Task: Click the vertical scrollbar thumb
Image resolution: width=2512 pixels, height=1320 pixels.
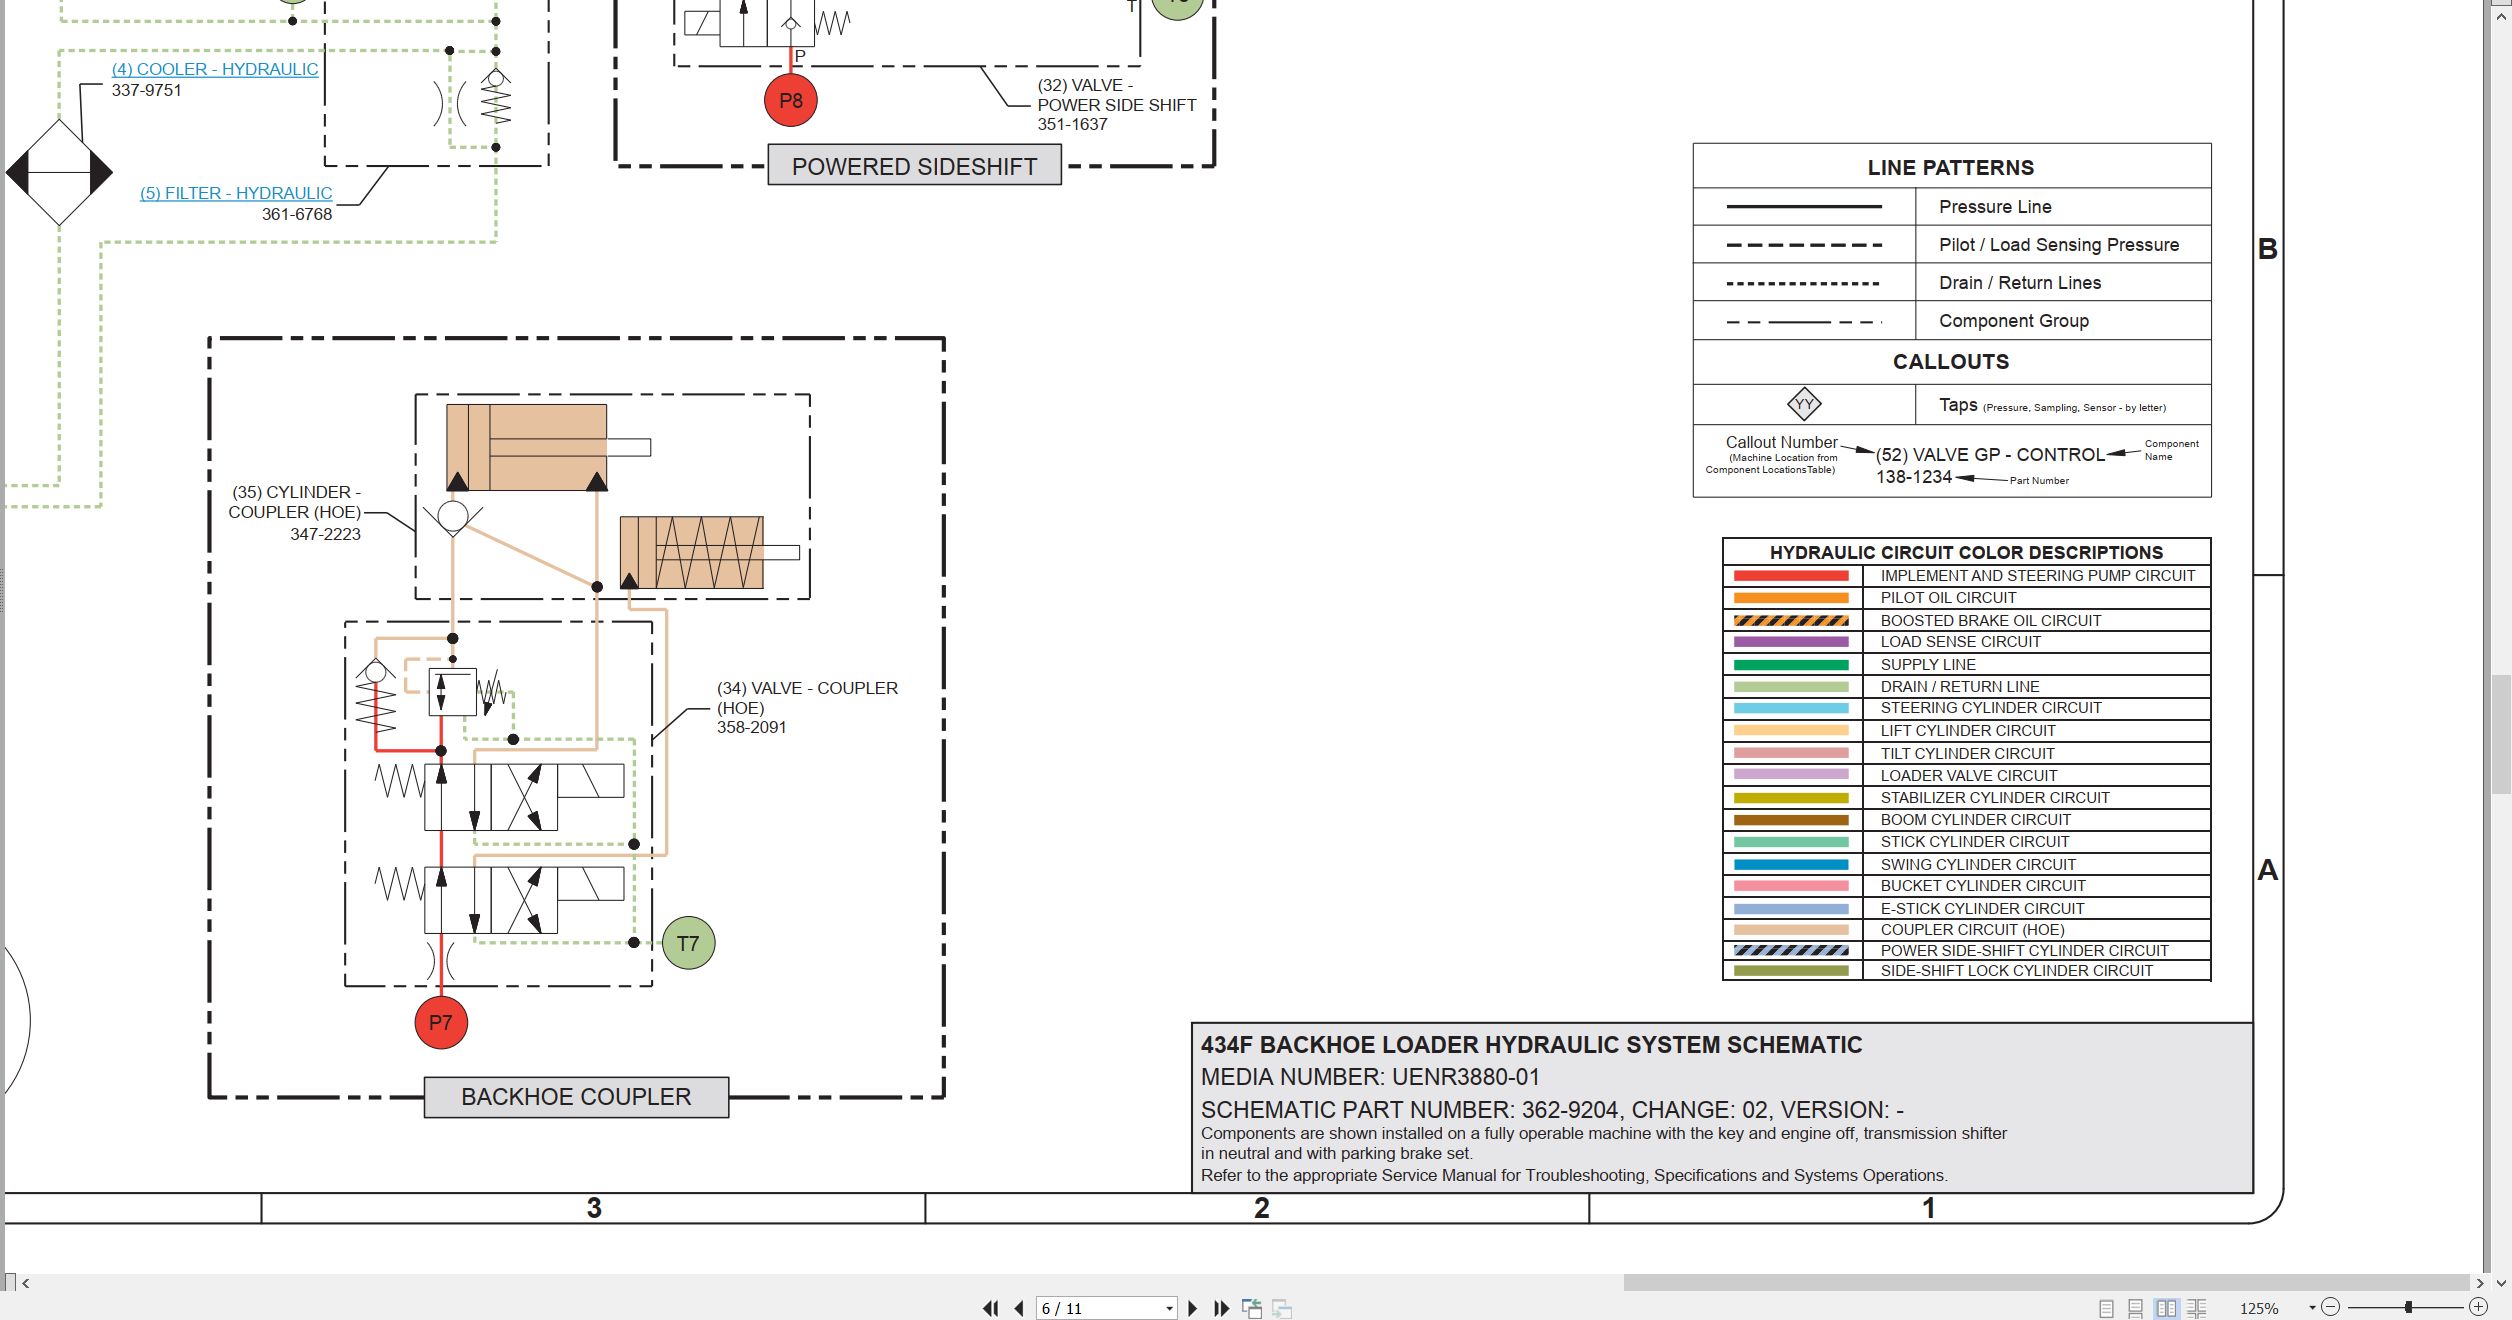Action: [x=2501, y=734]
